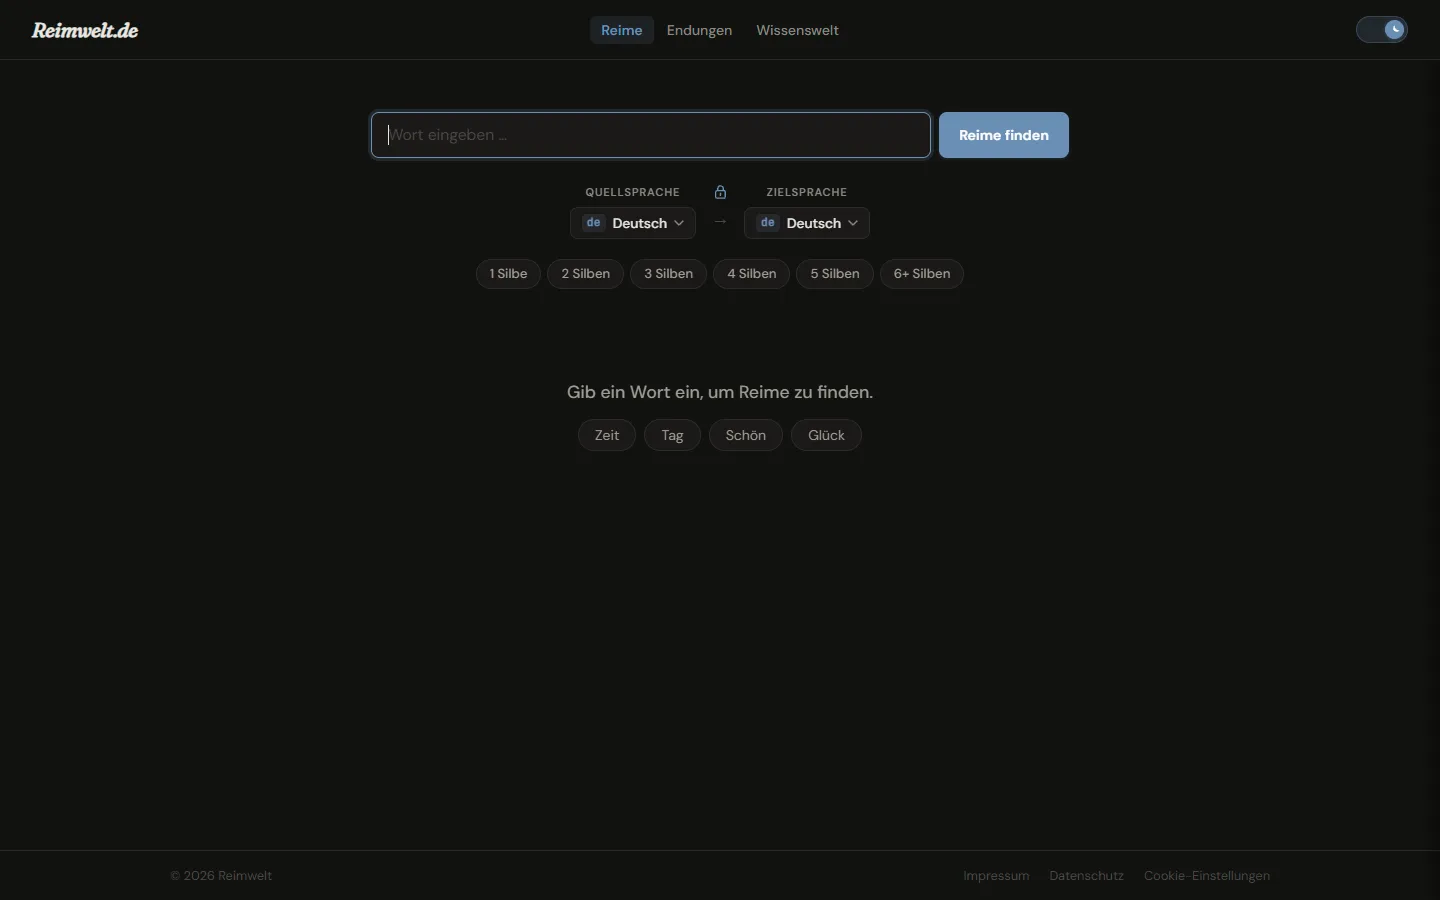Pick the suggested word Glück
Viewport: 1440px width, 900px height.
click(x=826, y=435)
